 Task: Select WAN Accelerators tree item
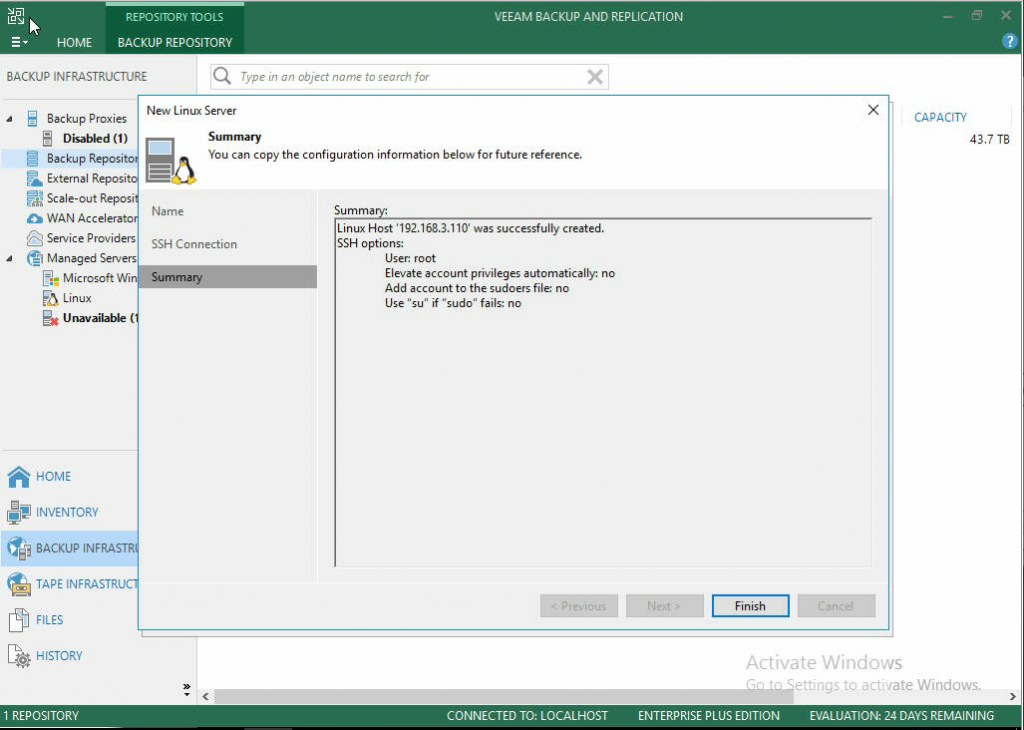click(x=92, y=218)
